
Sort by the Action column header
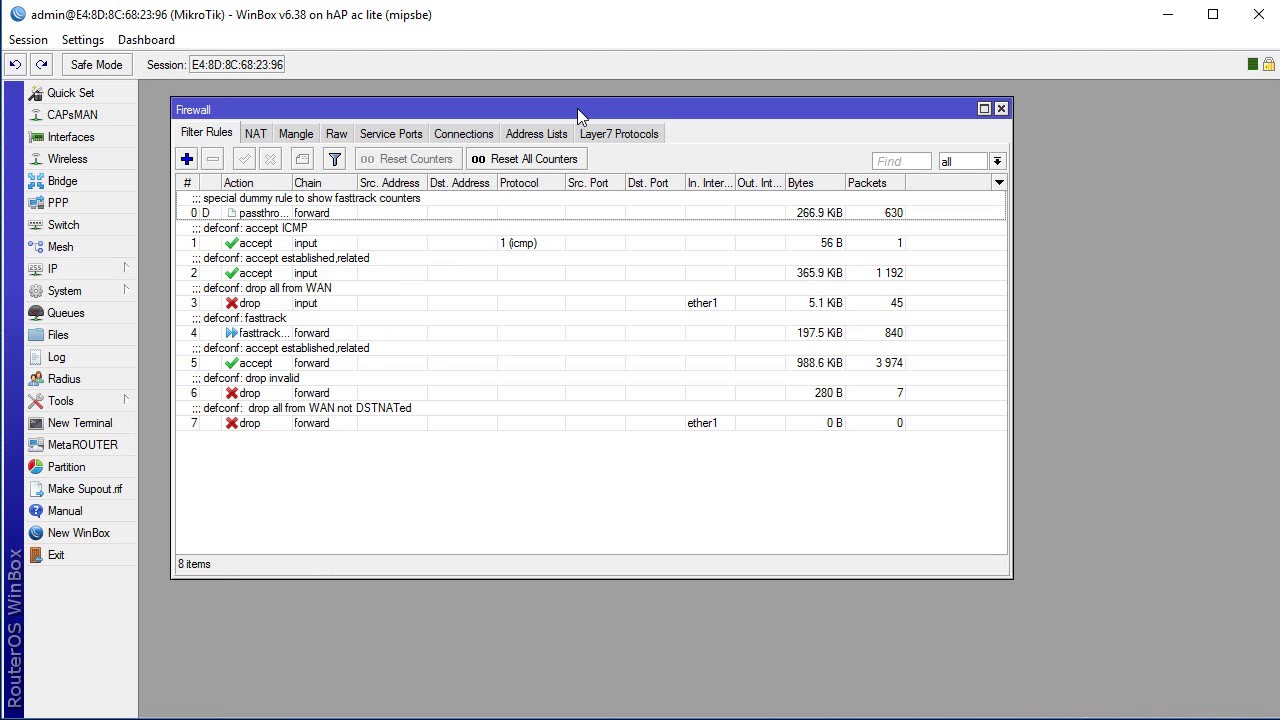tap(257, 183)
